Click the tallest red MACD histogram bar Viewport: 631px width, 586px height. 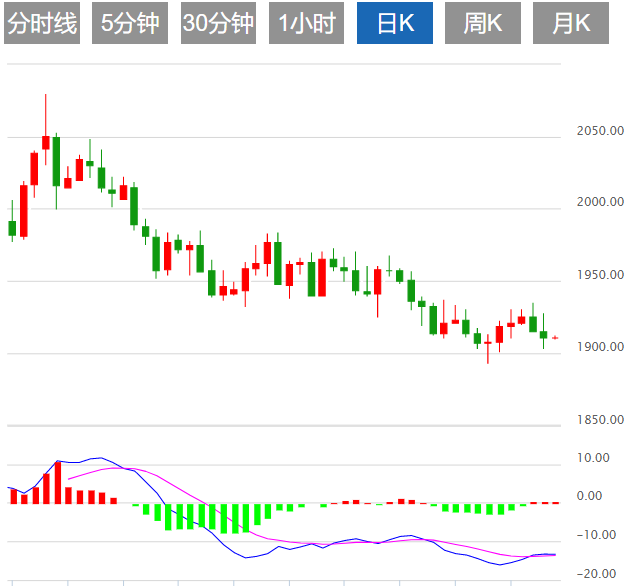pos(58,483)
